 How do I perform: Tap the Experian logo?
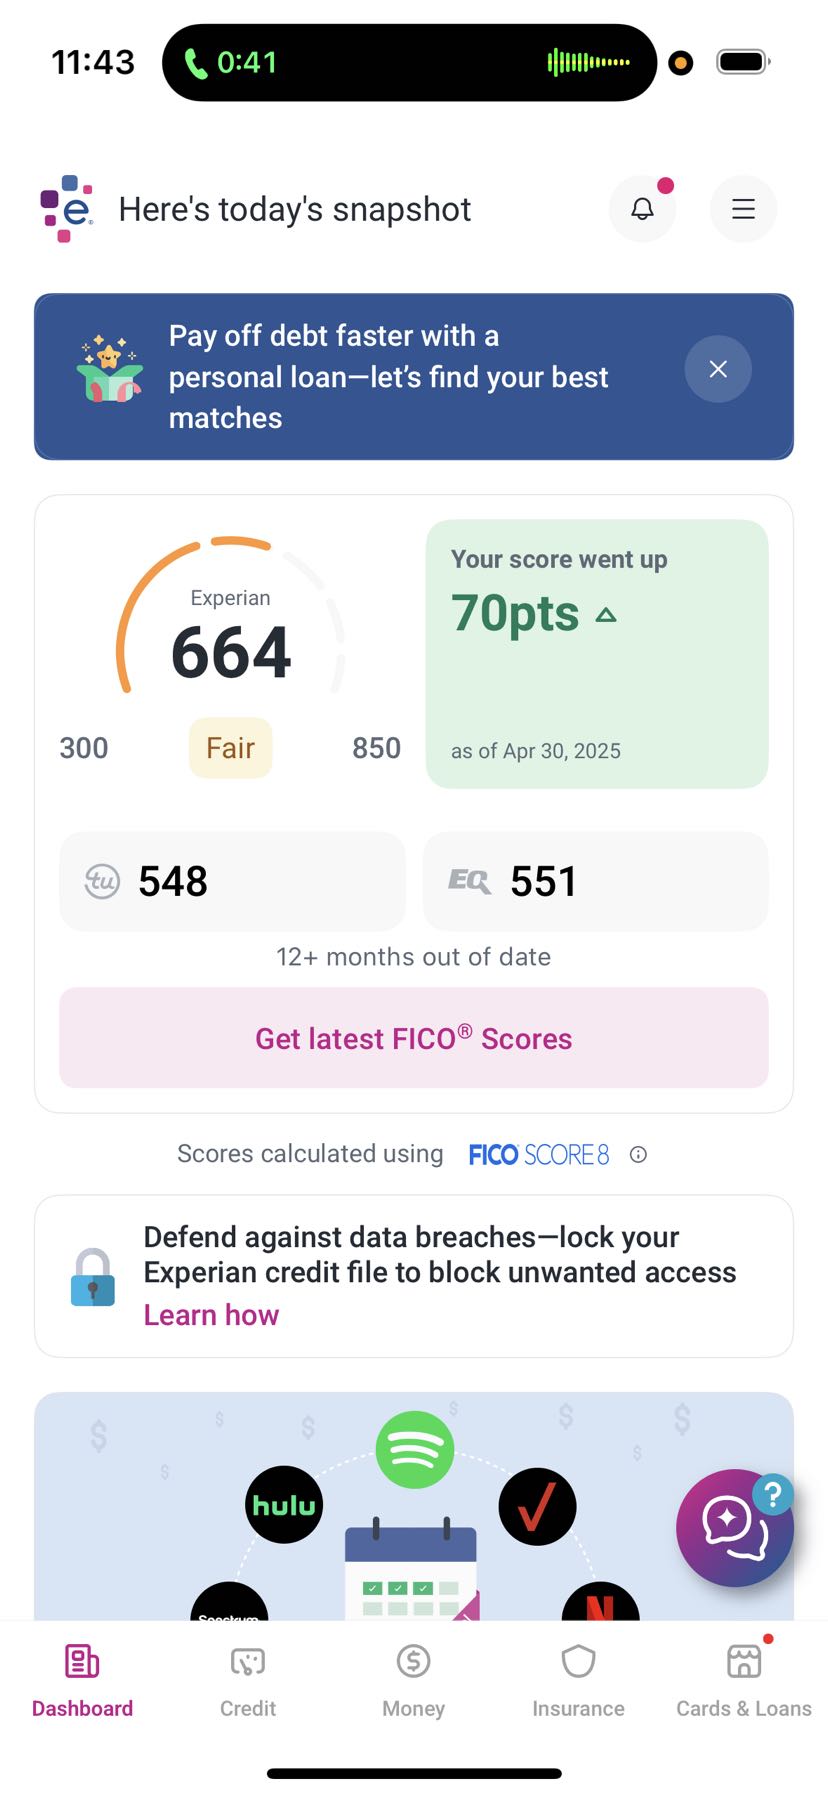(x=66, y=209)
